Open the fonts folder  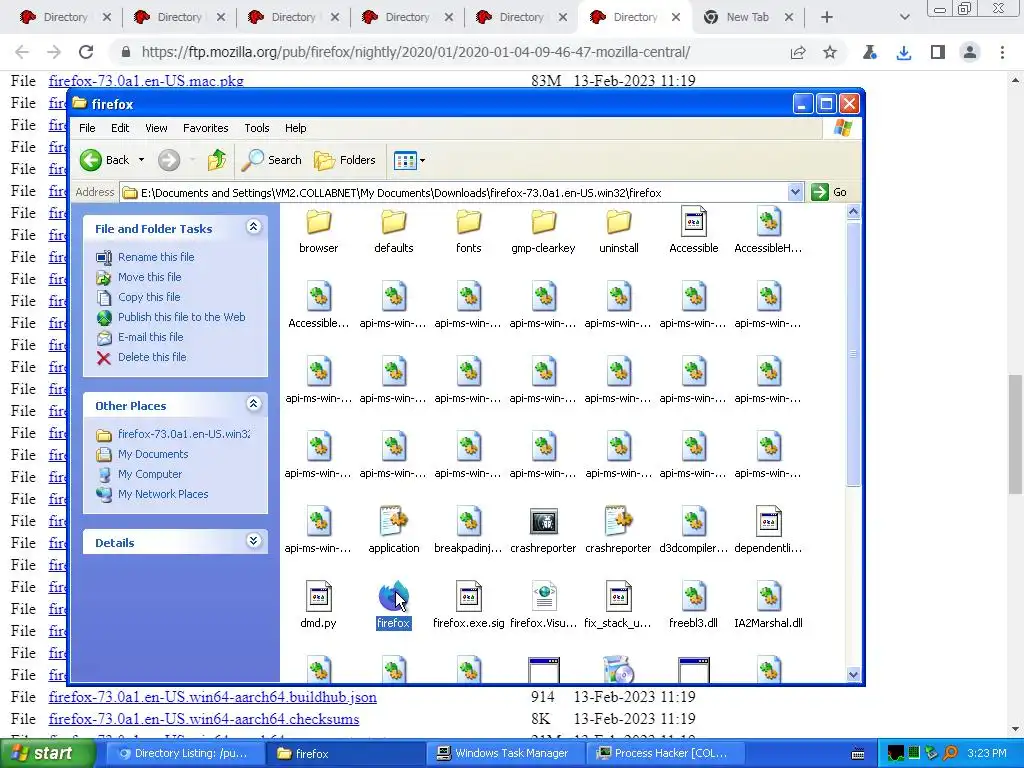[x=468, y=222]
